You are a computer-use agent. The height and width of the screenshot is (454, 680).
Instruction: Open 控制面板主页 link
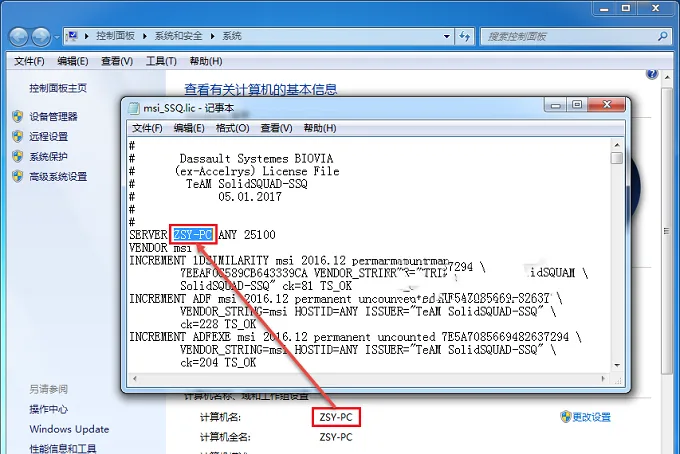coord(58,88)
